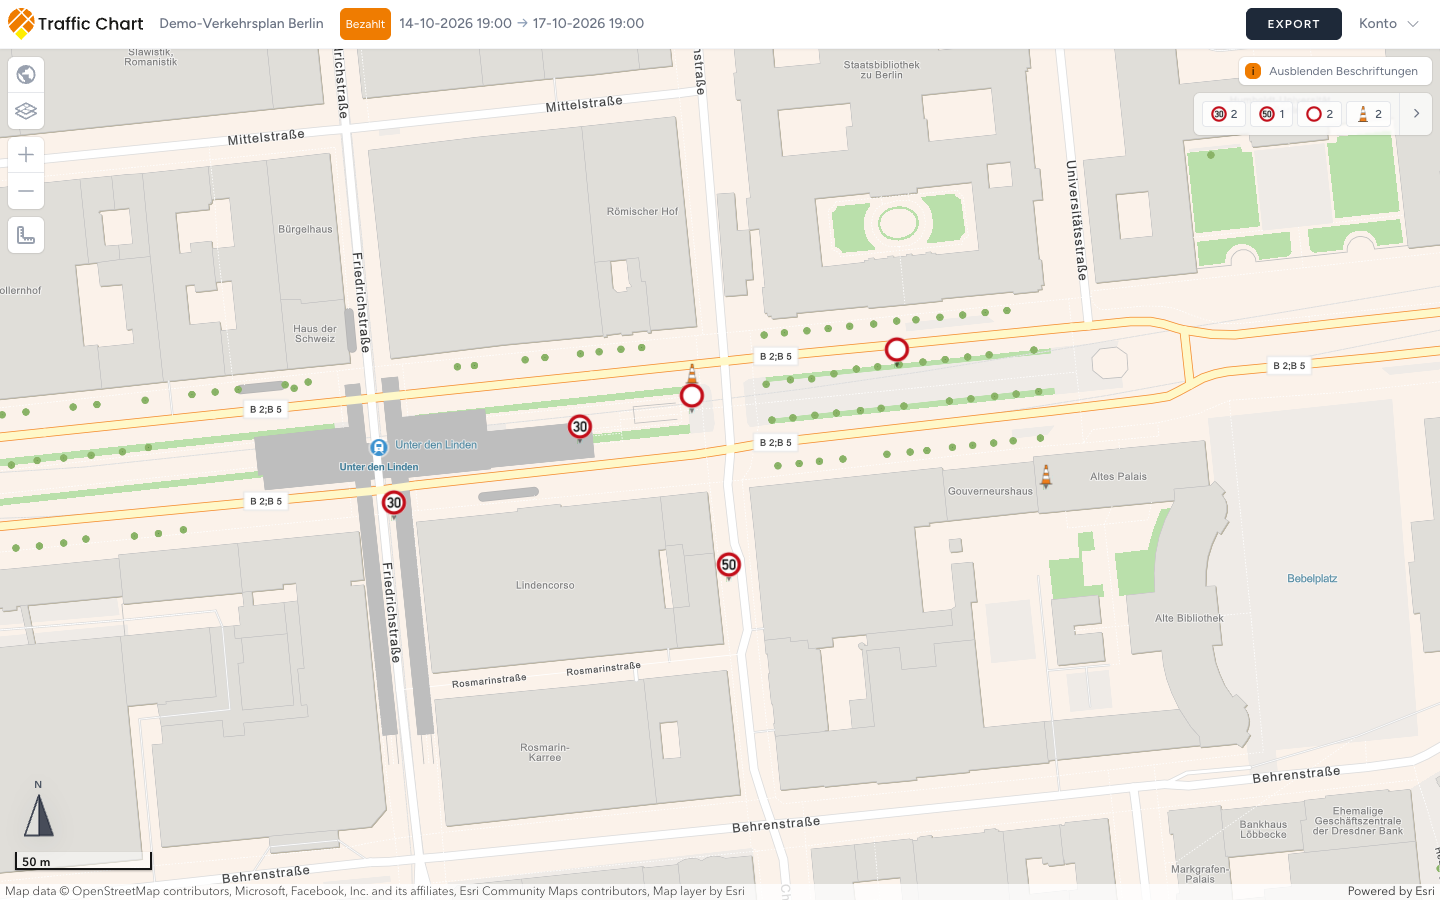Viewport: 1440px width, 900px height.
Task: Expand the sign legend with the chevron
Action: coord(1416,114)
